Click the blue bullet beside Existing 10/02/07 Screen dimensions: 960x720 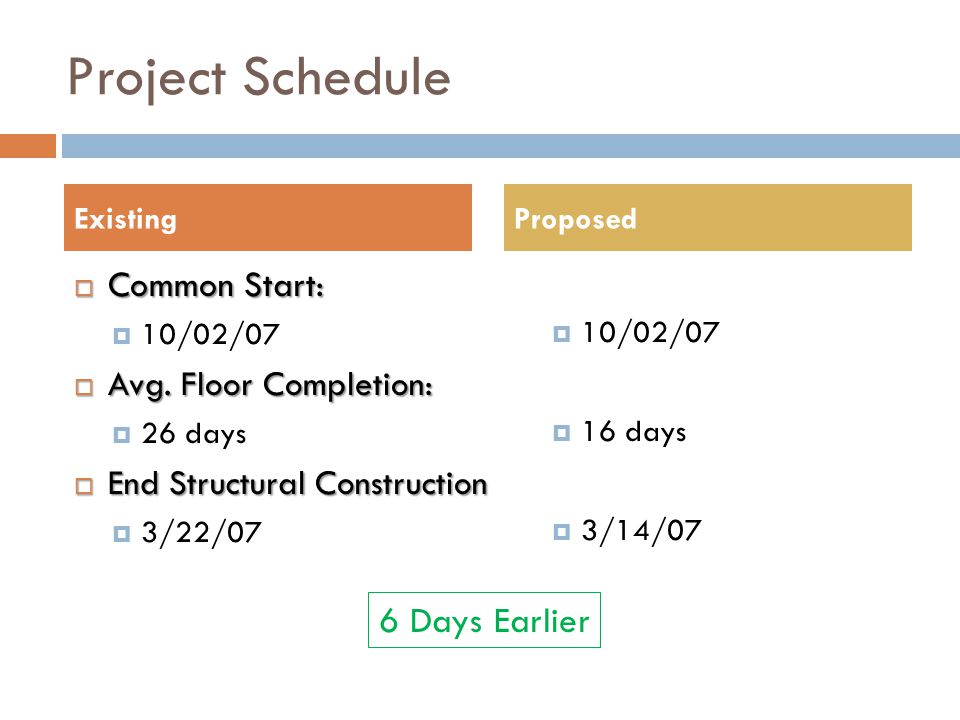(122, 336)
